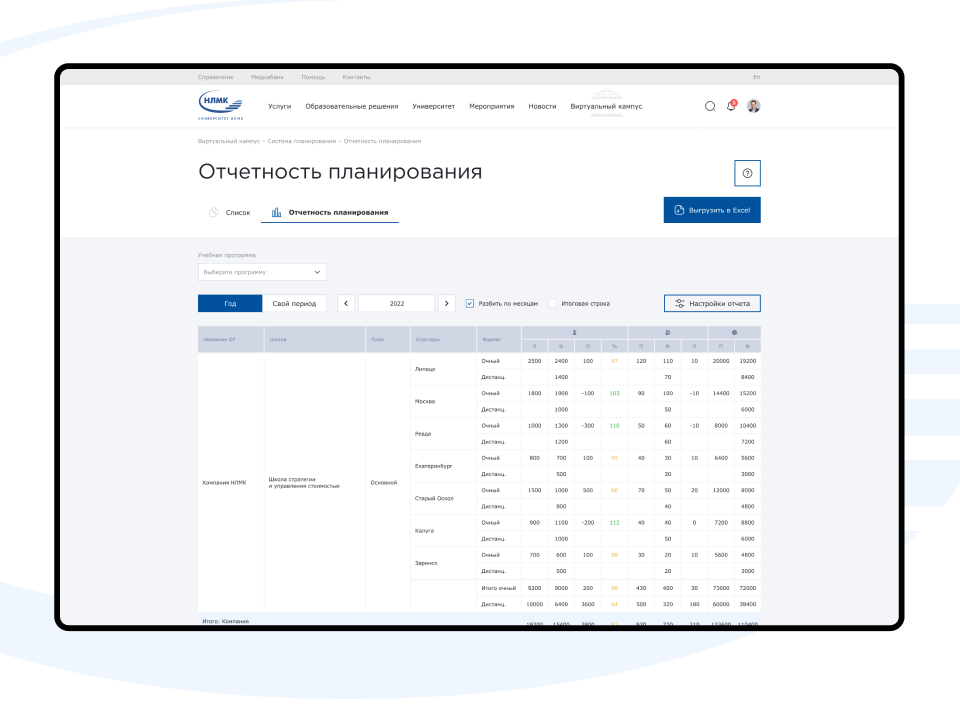The image size is (960, 726).
Task: Click coin icon in table header
Action: click(x=734, y=332)
